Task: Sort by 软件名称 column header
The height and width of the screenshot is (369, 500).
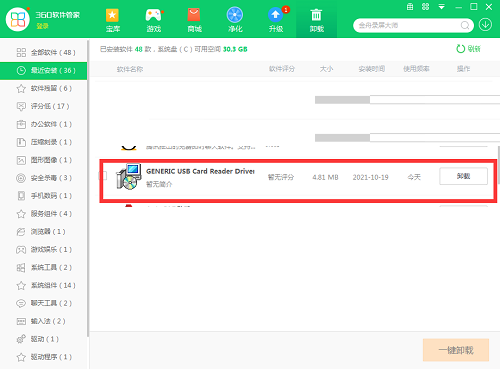Action: coord(130,69)
